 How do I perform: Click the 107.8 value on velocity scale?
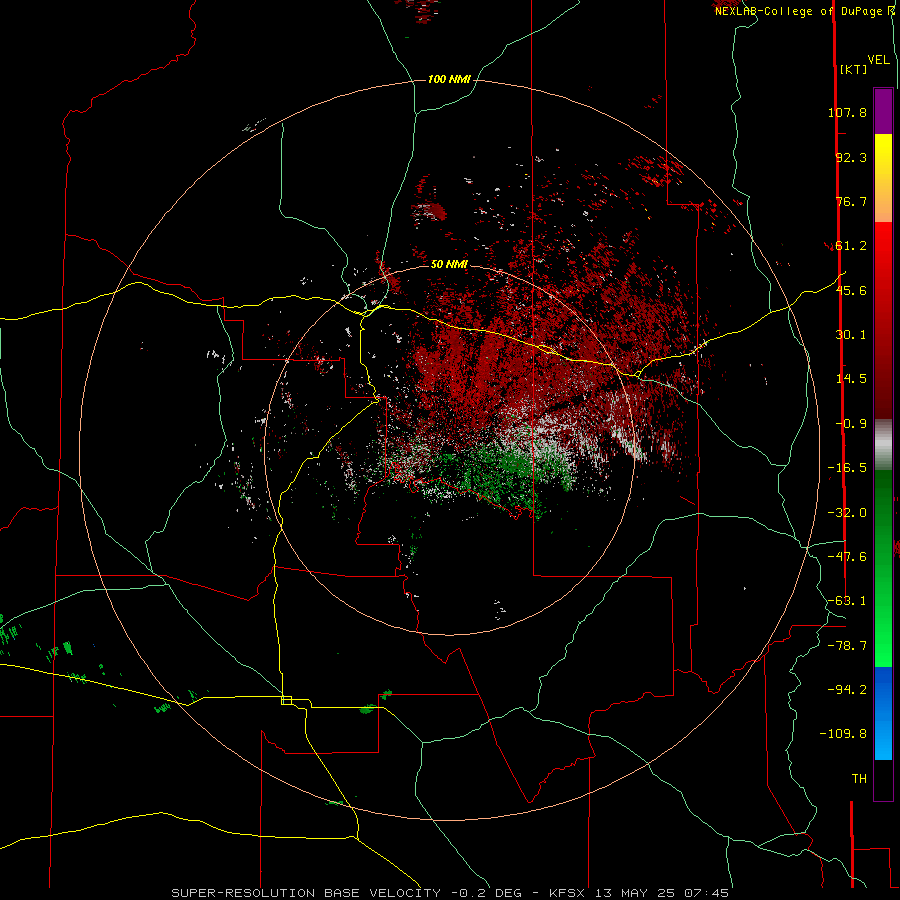point(847,112)
